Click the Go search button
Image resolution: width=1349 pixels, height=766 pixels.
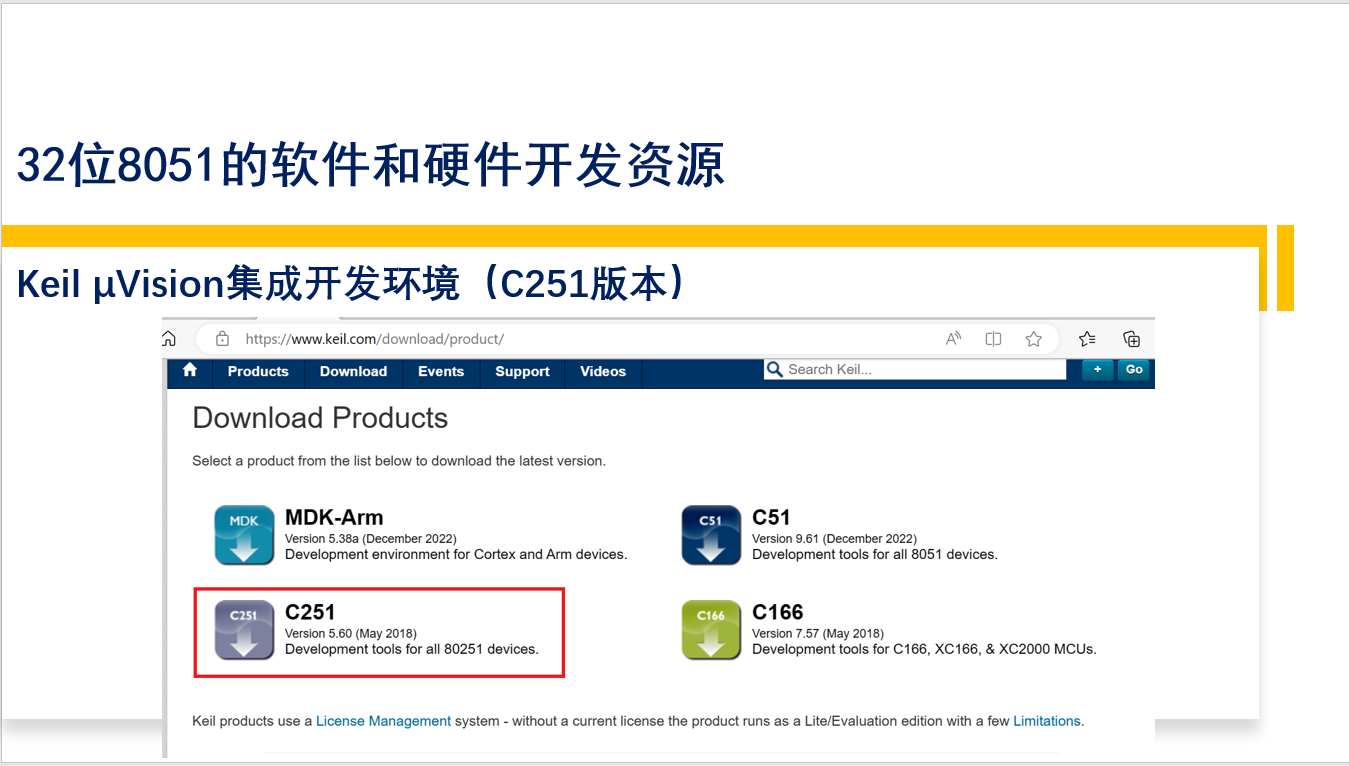(x=1134, y=370)
